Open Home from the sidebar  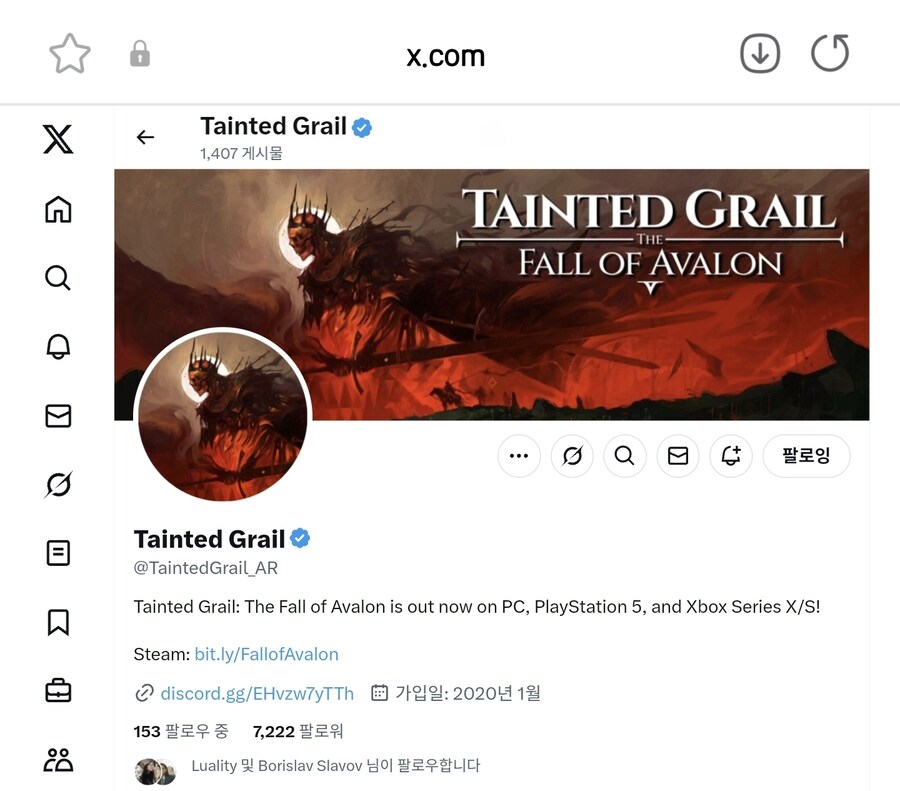58,209
